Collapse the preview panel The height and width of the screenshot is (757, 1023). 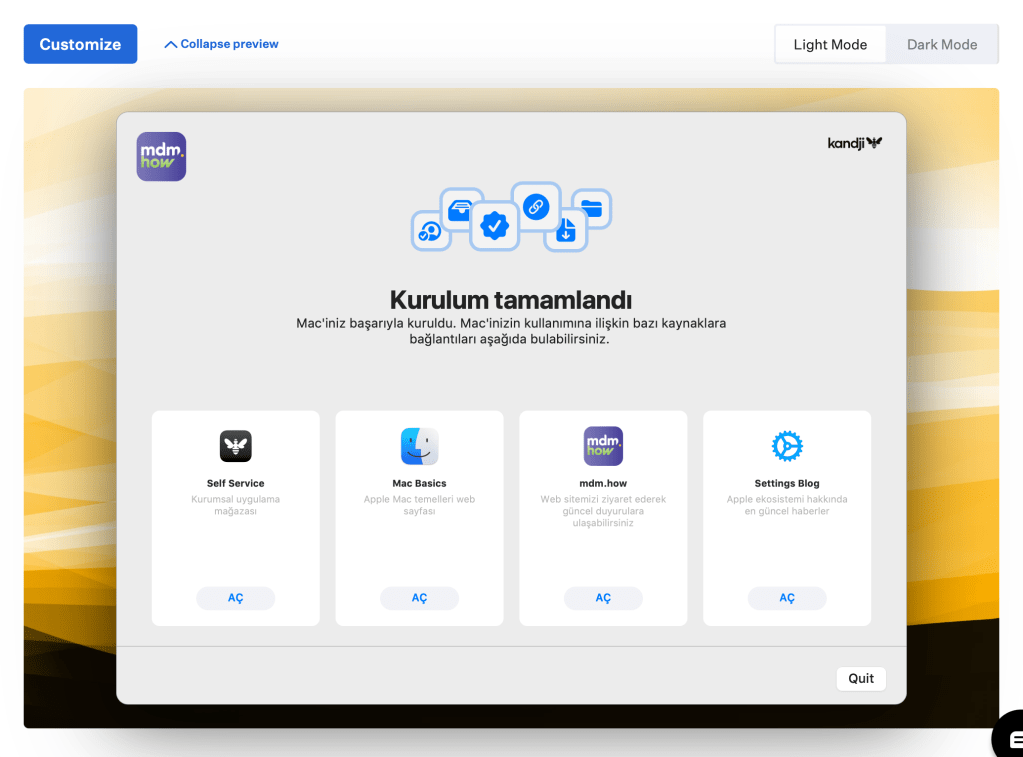(x=221, y=44)
